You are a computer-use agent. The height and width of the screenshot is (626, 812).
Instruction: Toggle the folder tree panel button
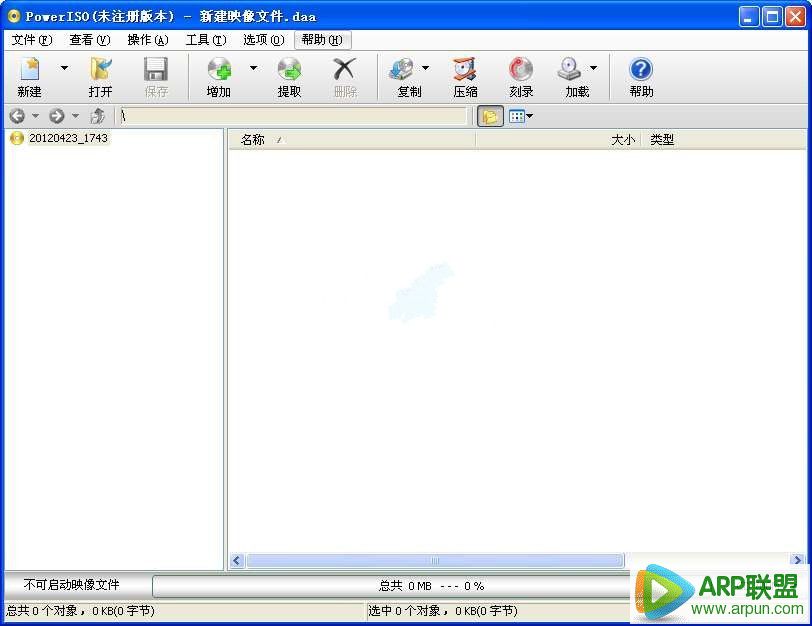tap(490, 117)
